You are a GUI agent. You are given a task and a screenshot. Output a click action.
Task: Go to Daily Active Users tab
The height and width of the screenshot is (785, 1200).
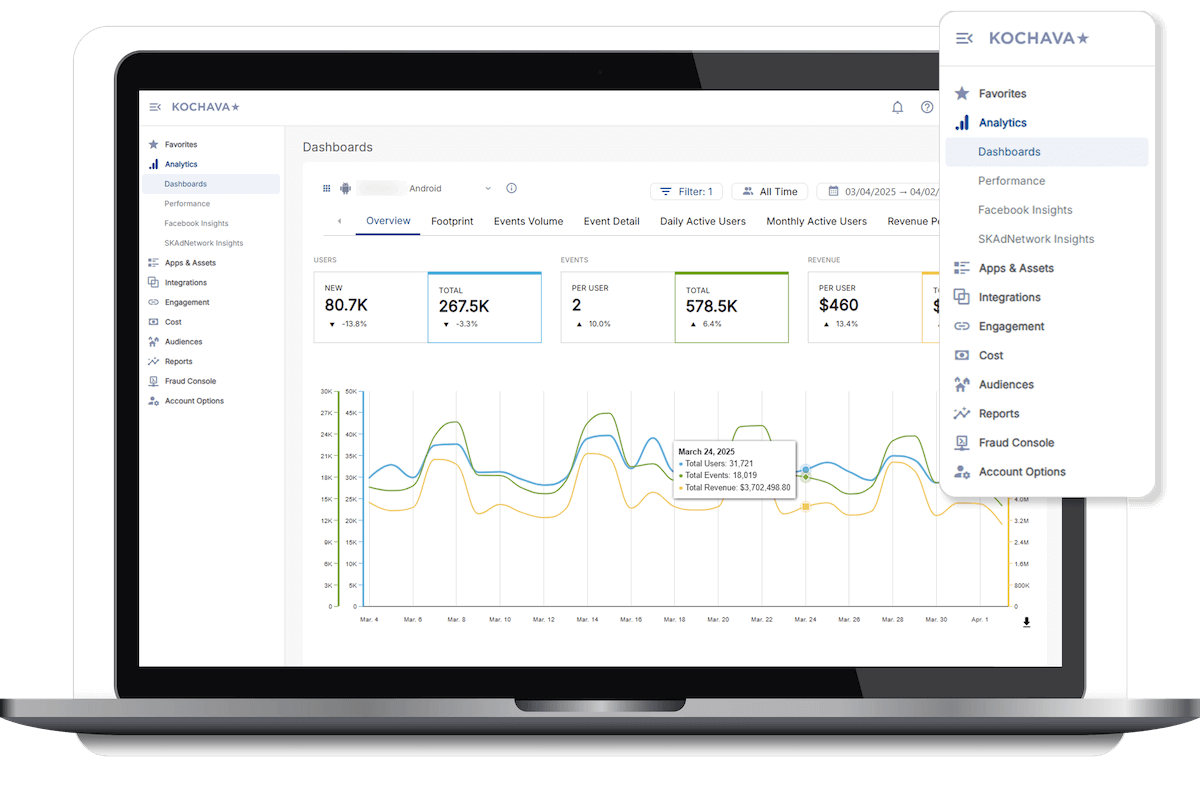pos(703,221)
